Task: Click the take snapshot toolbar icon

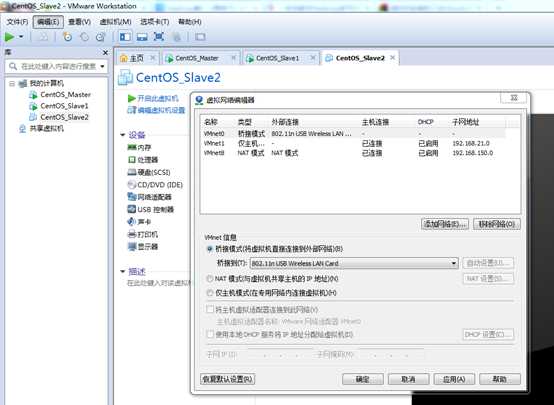Action: pyautogui.click(x=67, y=37)
